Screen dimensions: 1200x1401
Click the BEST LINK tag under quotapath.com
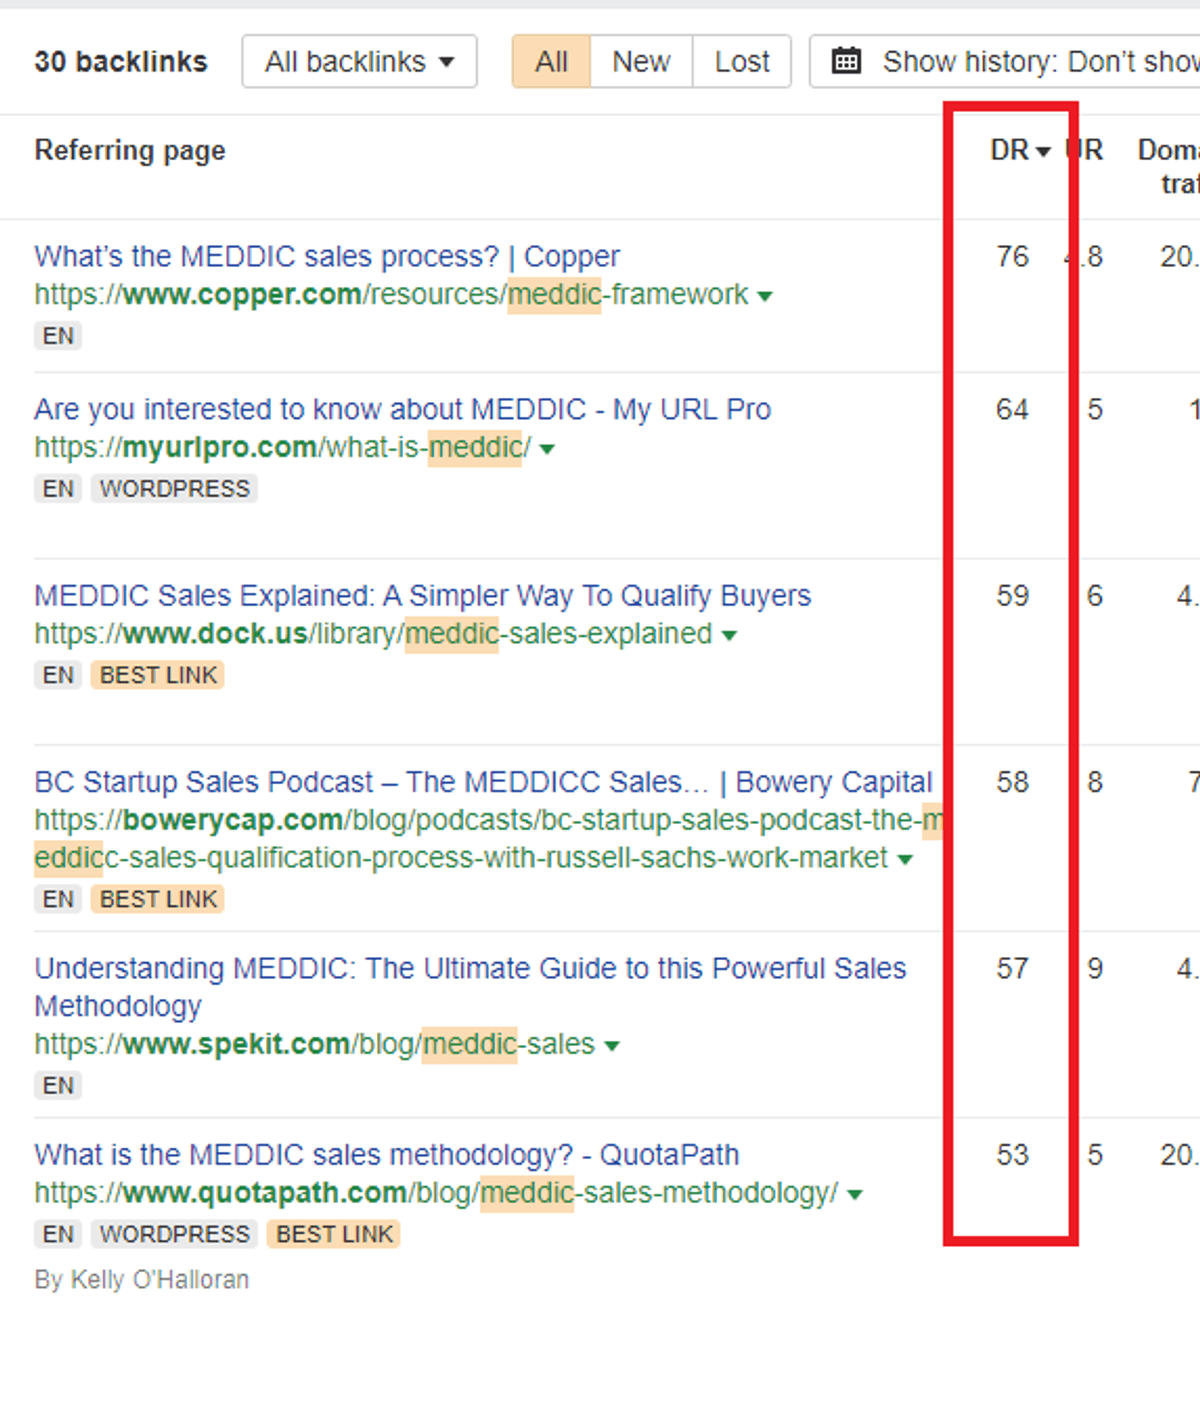[334, 1235]
